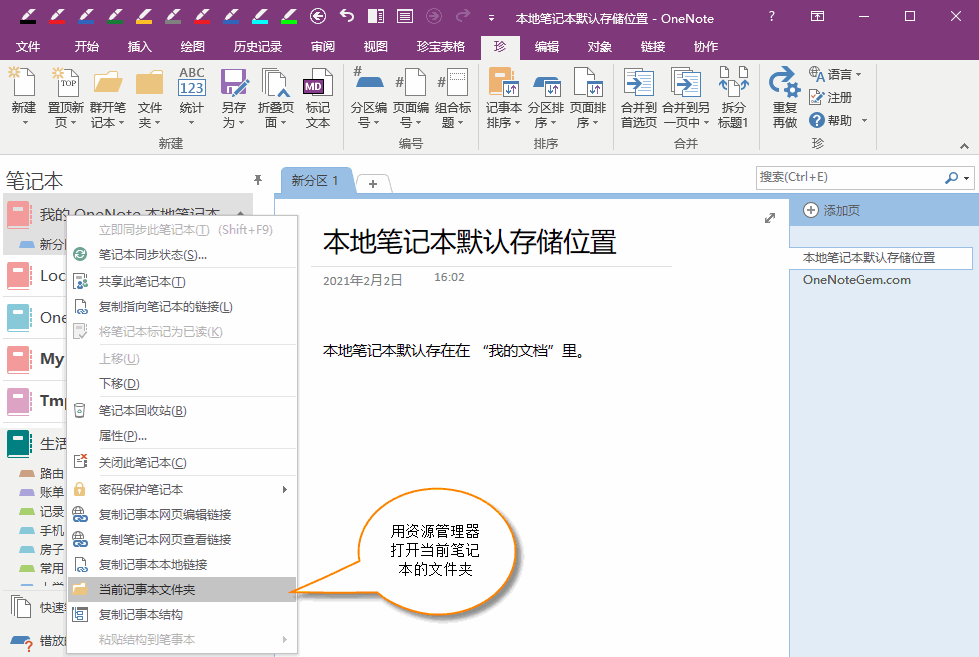Choose 下移(D) menu item
Viewport: 979px width, 657px height.
coord(182,383)
